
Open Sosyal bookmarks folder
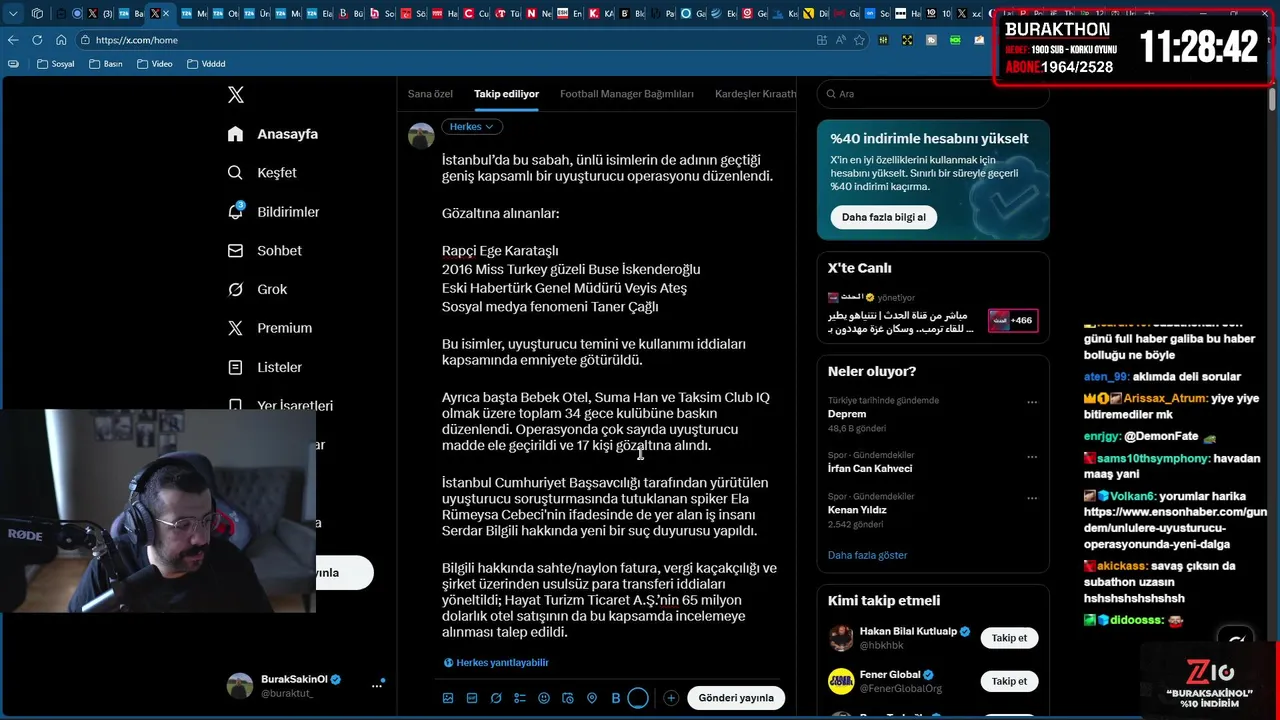point(55,64)
